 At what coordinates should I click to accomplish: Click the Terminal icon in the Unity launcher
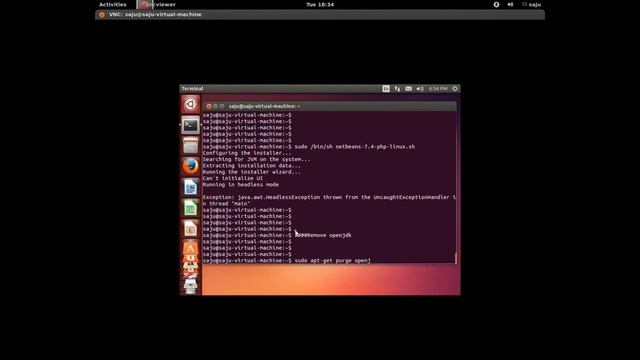point(190,125)
